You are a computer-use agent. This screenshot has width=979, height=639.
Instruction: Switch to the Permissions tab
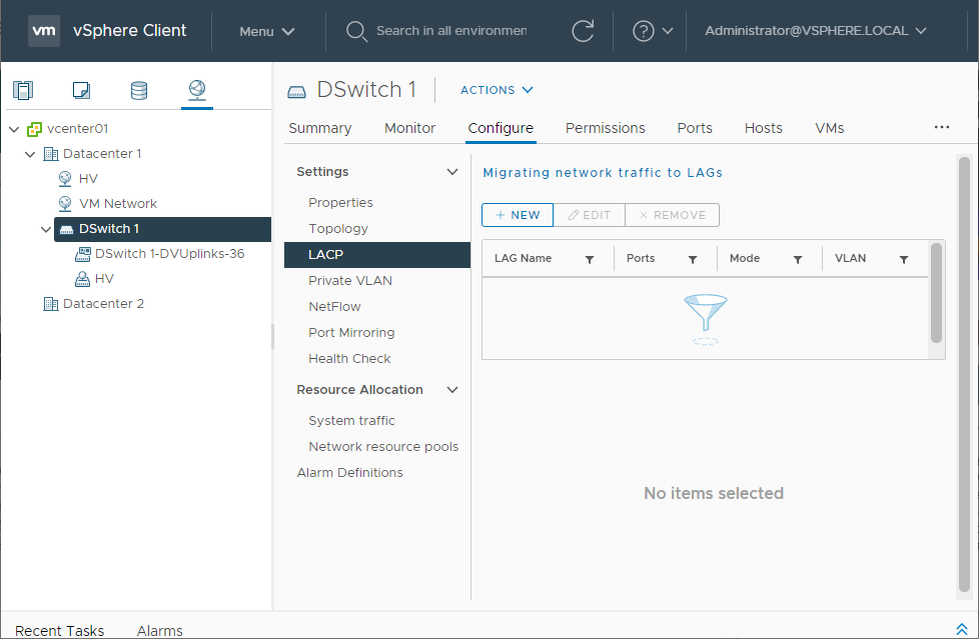[605, 128]
